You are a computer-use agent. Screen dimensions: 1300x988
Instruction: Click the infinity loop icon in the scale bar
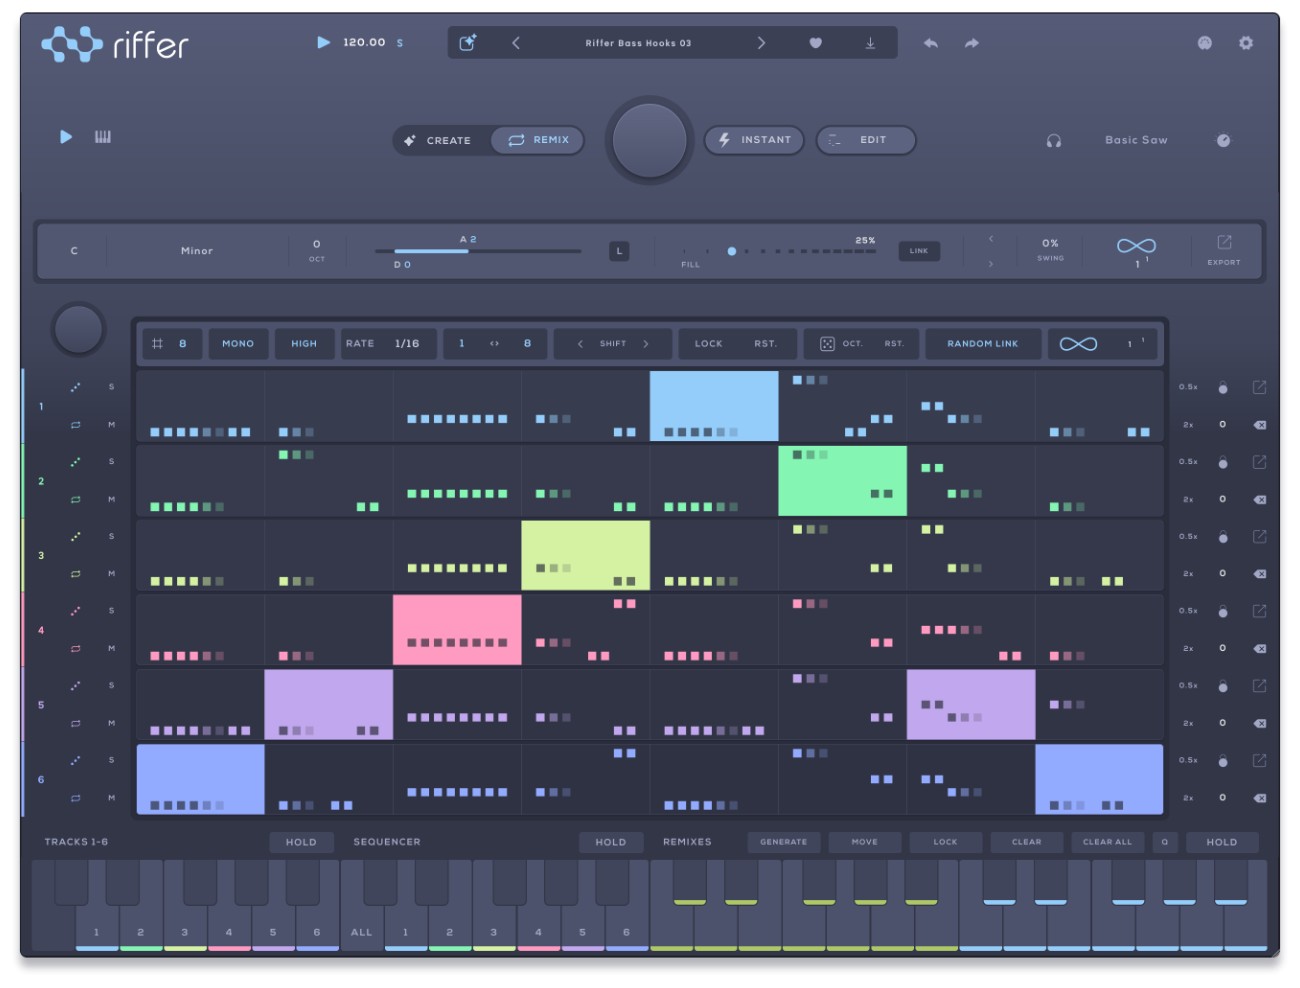[1136, 246]
